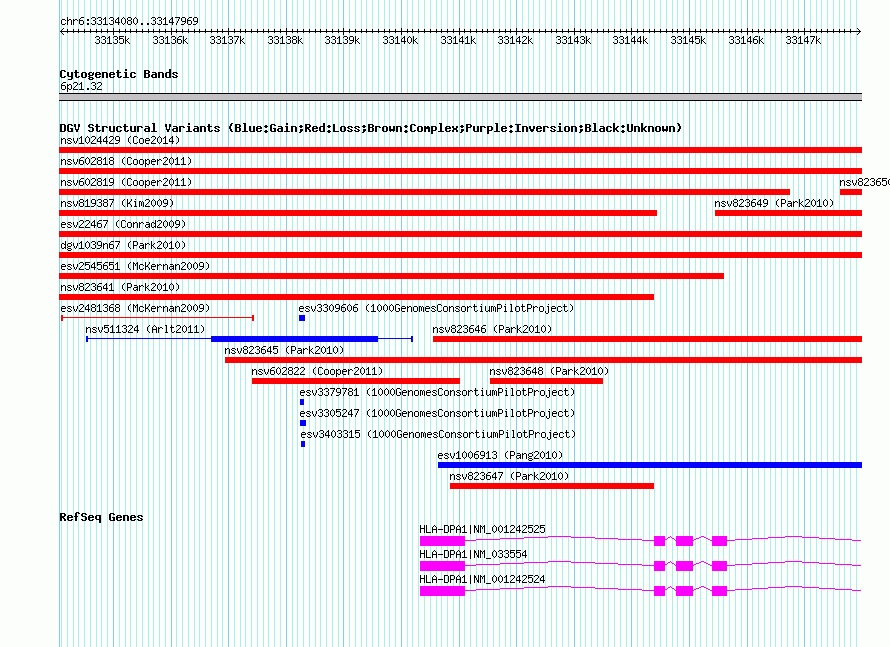Click the 33140k ruler tick label
This screenshot has width=890, height=647.
coord(400,40)
